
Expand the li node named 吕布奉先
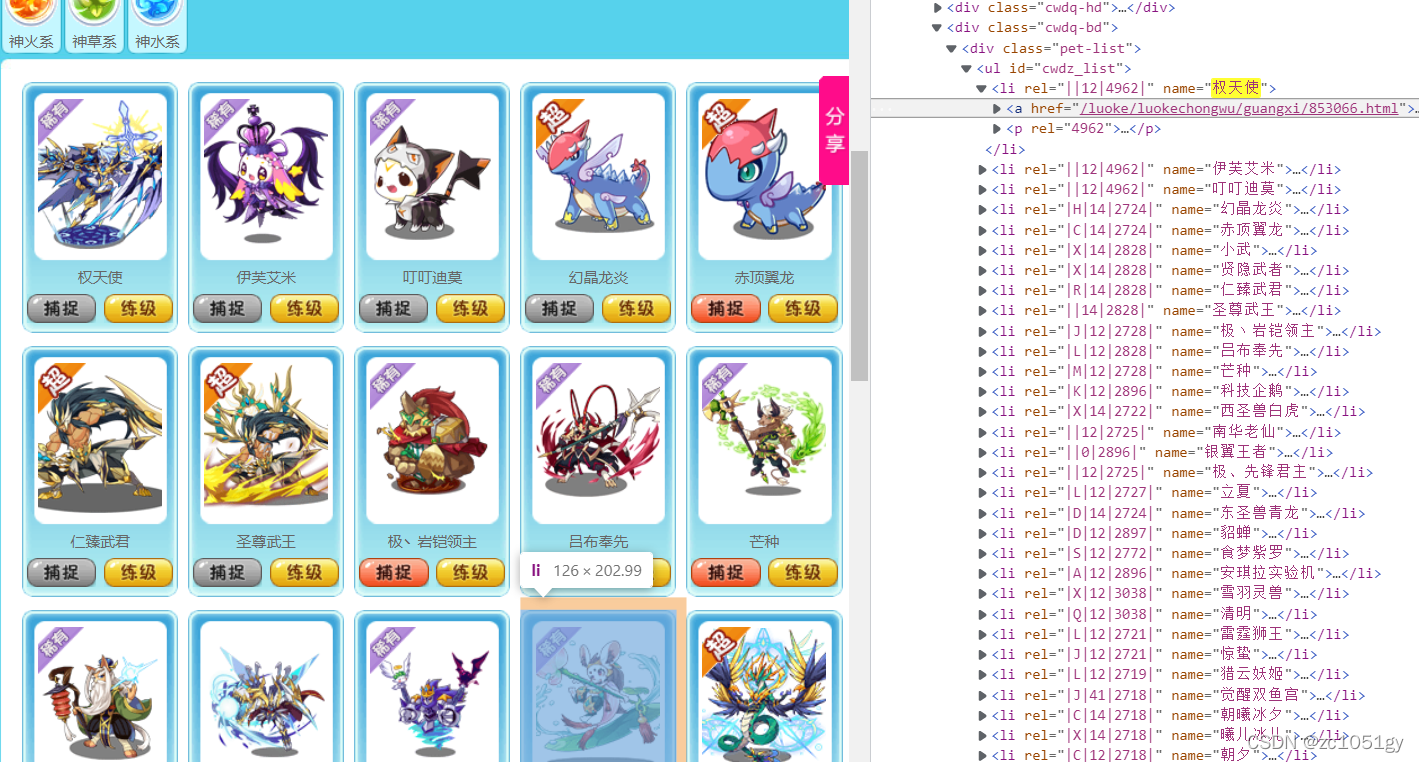[x=982, y=351]
